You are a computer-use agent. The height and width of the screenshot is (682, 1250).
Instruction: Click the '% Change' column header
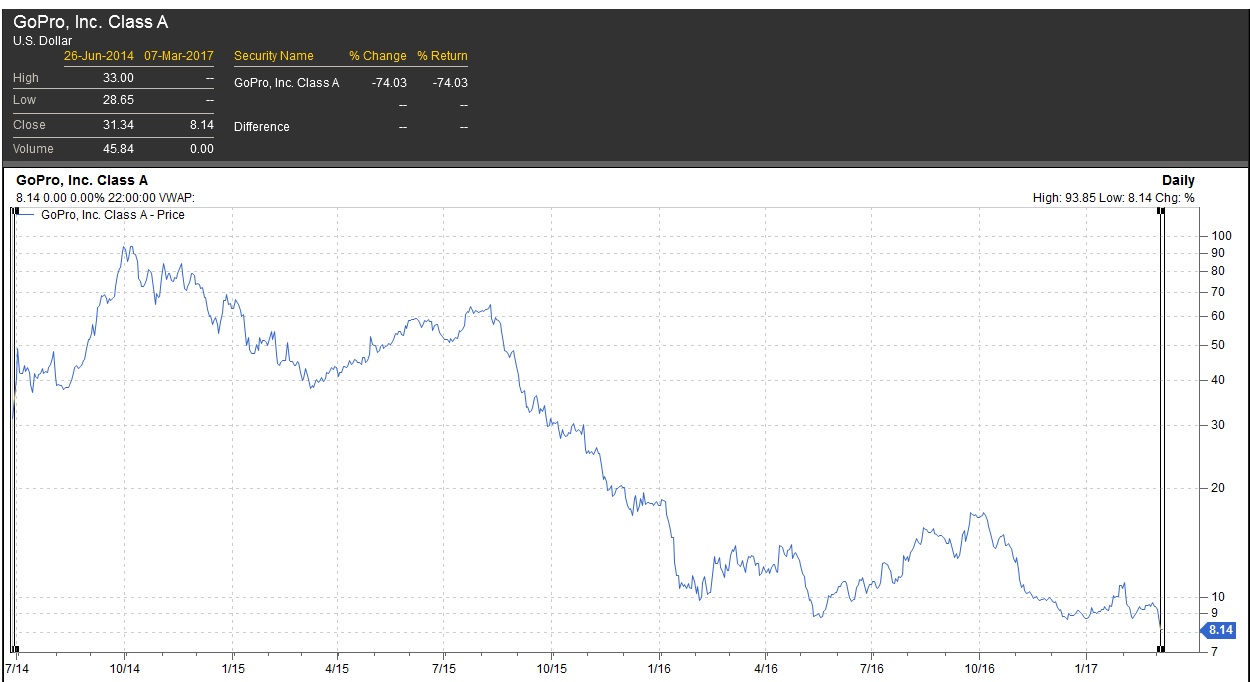[x=378, y=56]
